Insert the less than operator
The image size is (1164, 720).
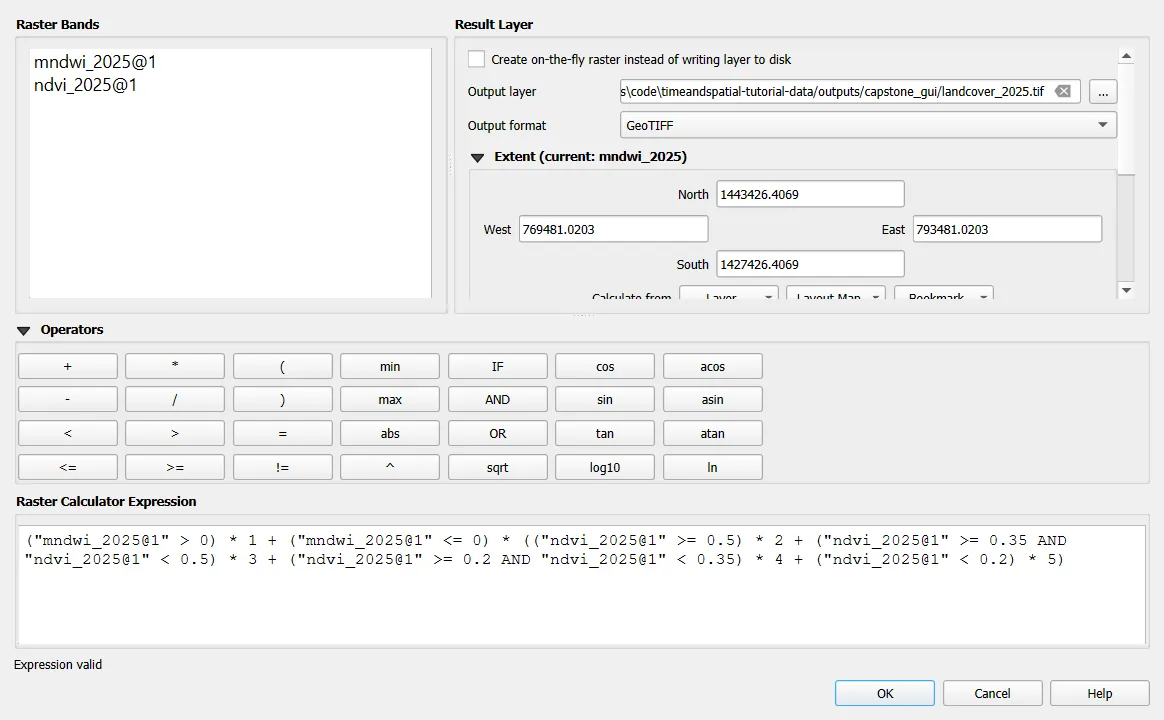click(x=68, y=433)
